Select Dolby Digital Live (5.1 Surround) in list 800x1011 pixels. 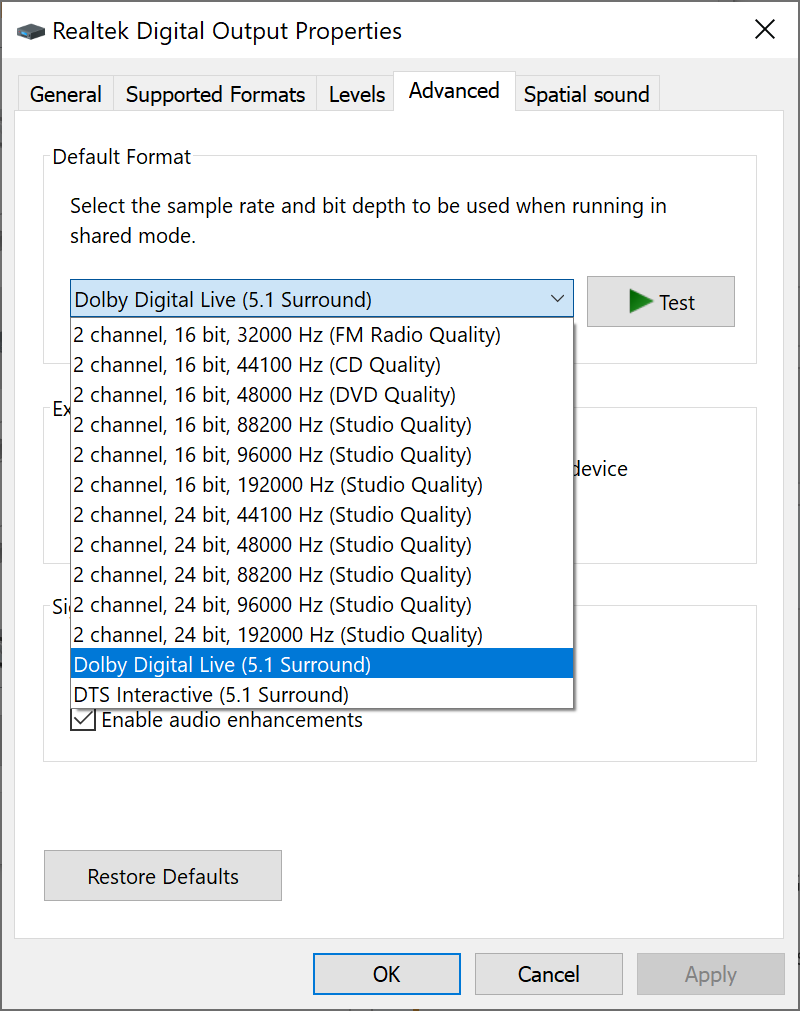point(322,664)
